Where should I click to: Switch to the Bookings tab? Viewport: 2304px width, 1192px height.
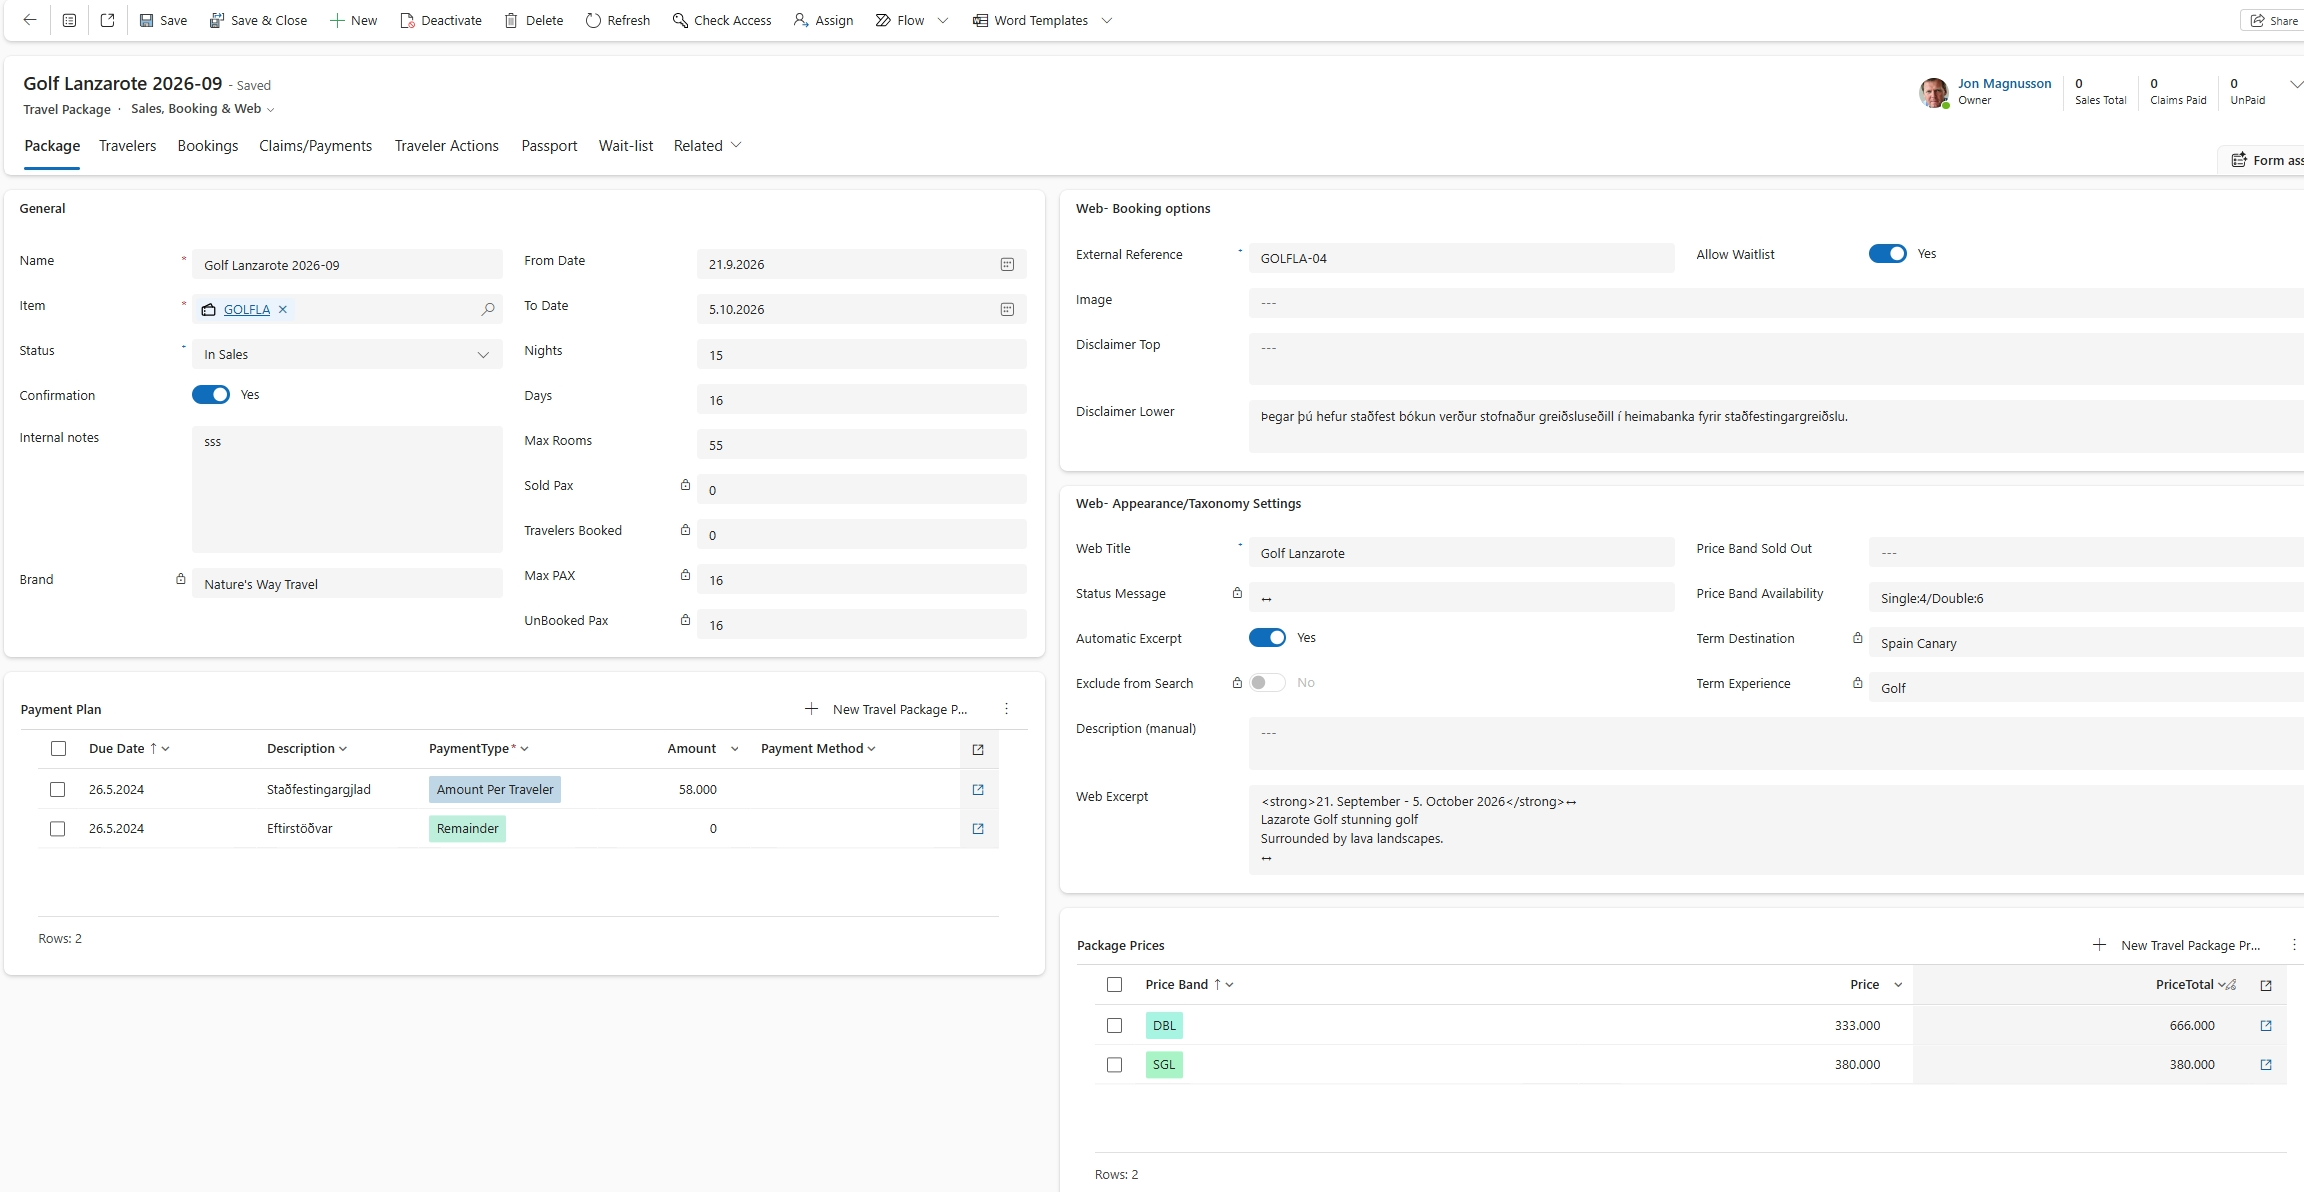click(208, 146)
